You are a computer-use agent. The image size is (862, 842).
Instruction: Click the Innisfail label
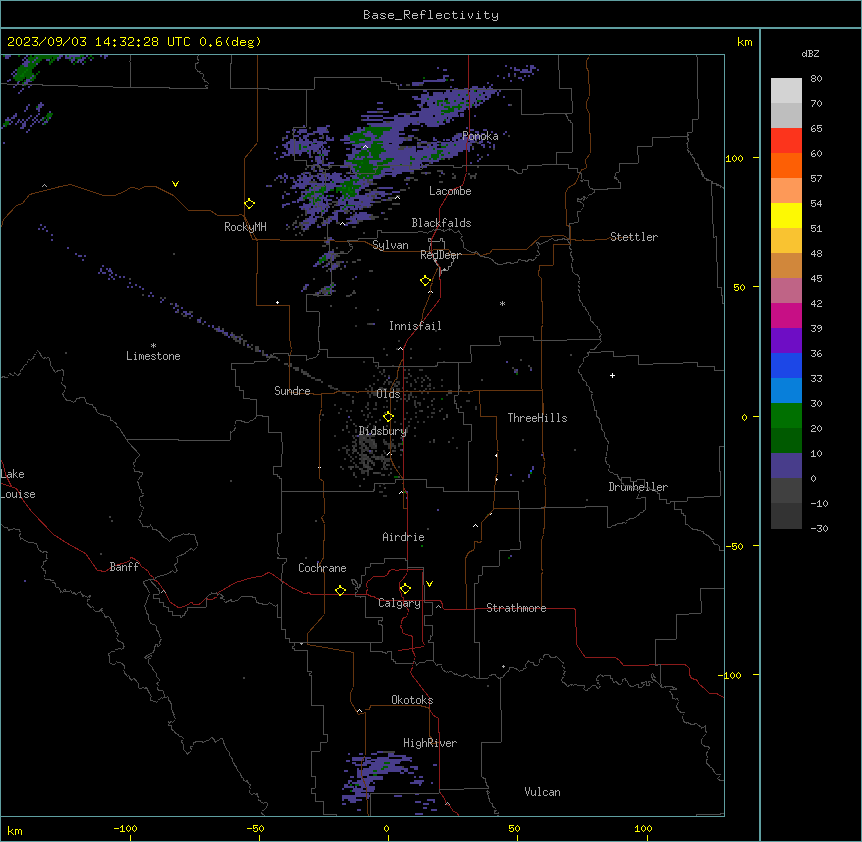click(415, 326)
